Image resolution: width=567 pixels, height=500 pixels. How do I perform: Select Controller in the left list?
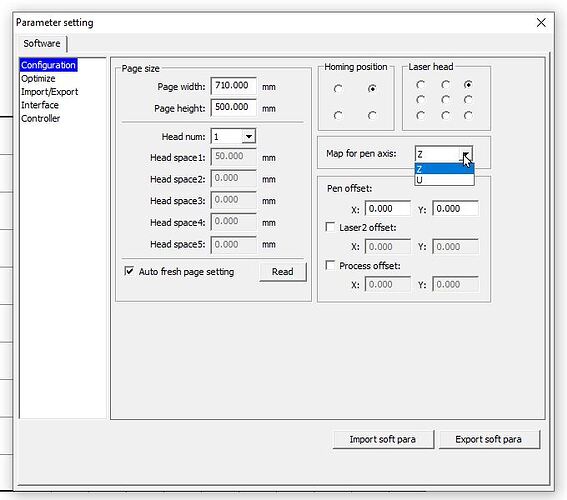[40, 119]
